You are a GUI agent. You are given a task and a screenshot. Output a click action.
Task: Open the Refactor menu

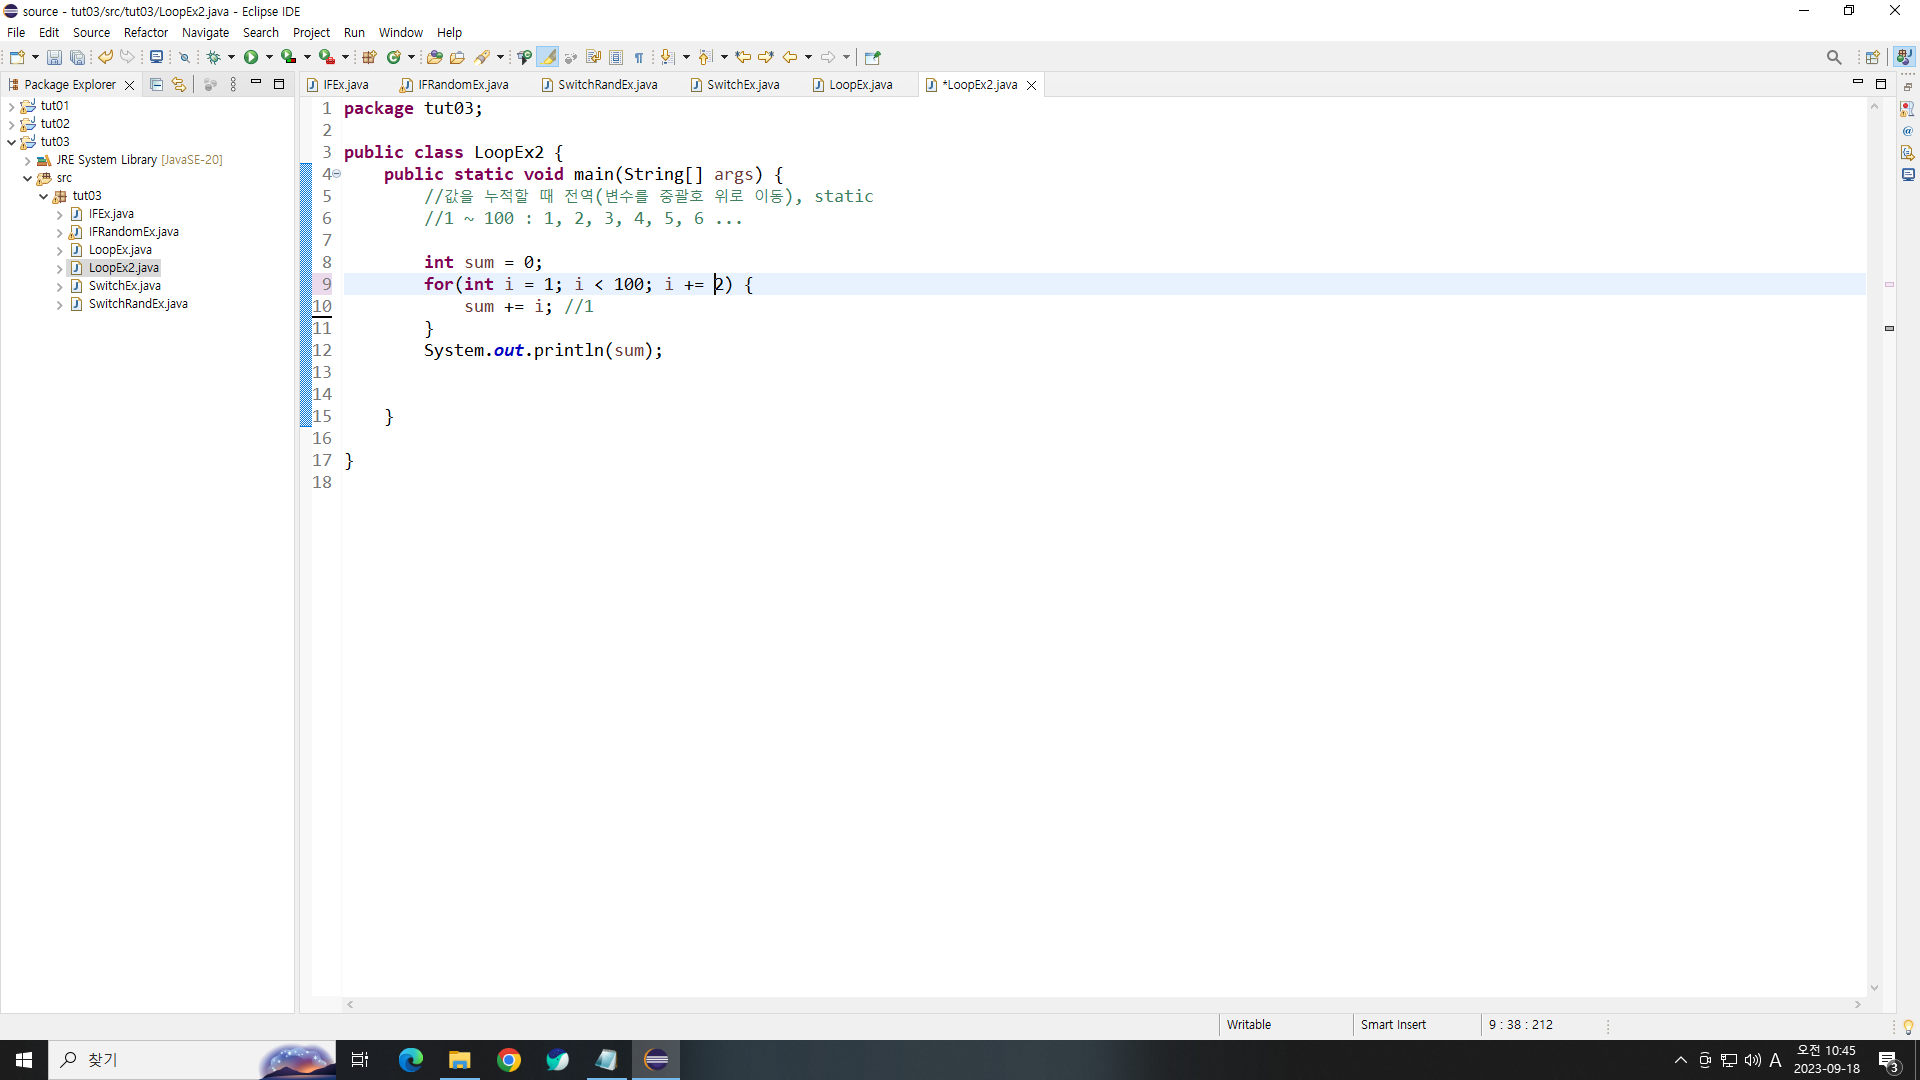tap(145, 32)
